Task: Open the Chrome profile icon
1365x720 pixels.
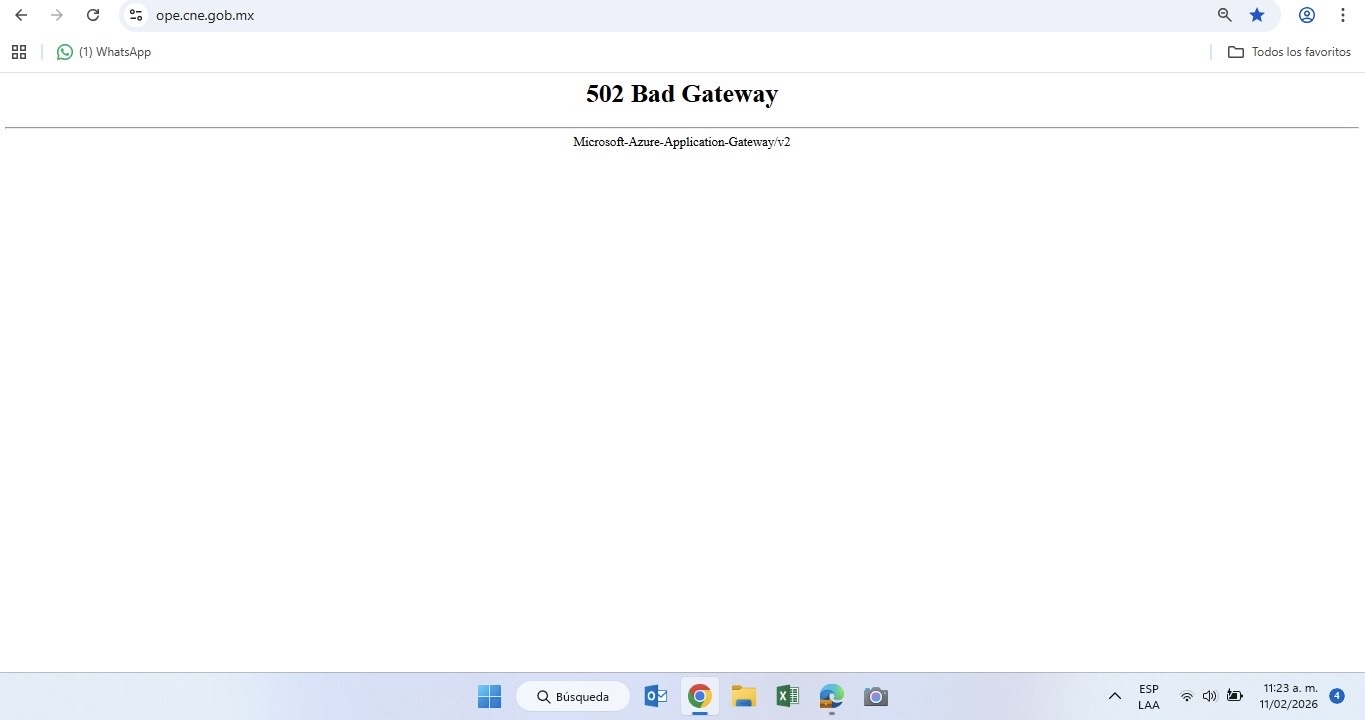Action: pos(1306,15)
